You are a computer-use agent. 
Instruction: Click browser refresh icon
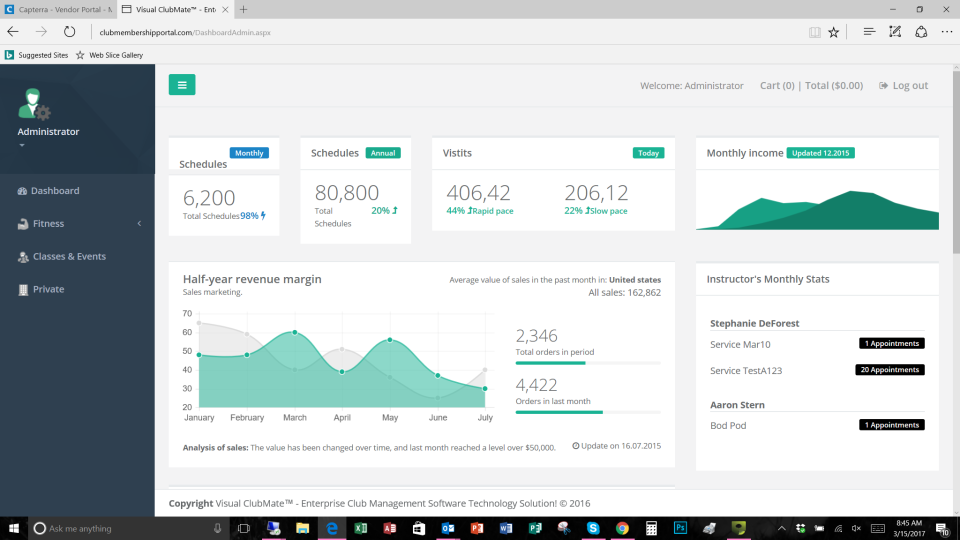click(x=69, y=32)
